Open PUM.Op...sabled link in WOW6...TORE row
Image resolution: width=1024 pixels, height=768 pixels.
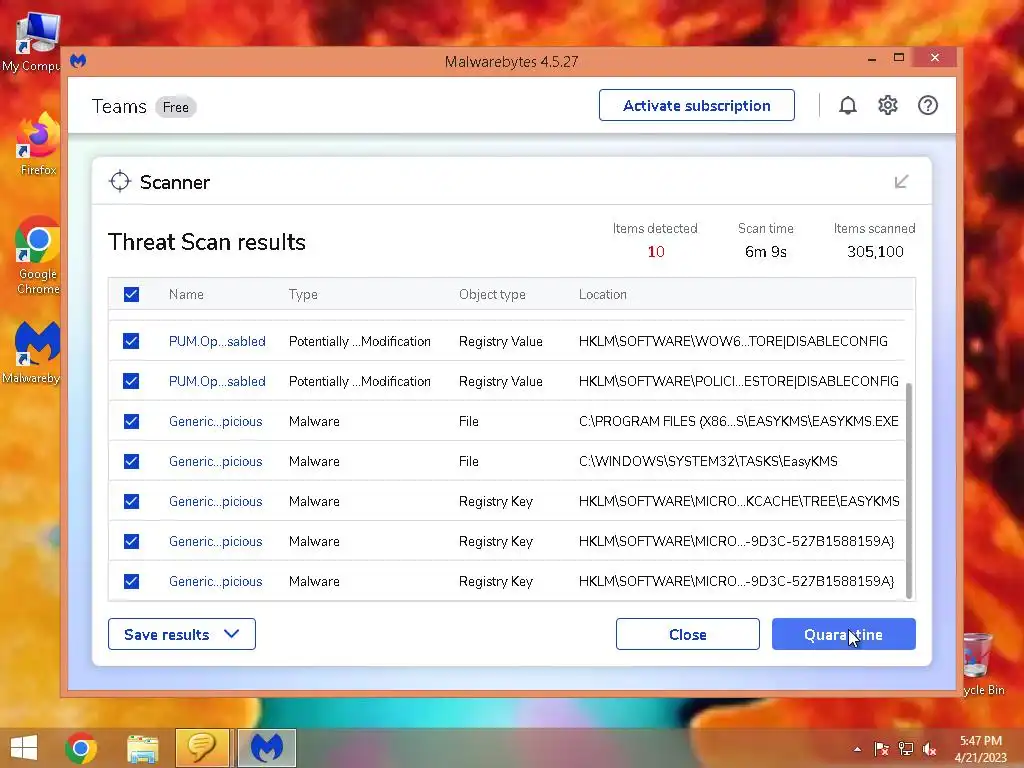(217, 341)
